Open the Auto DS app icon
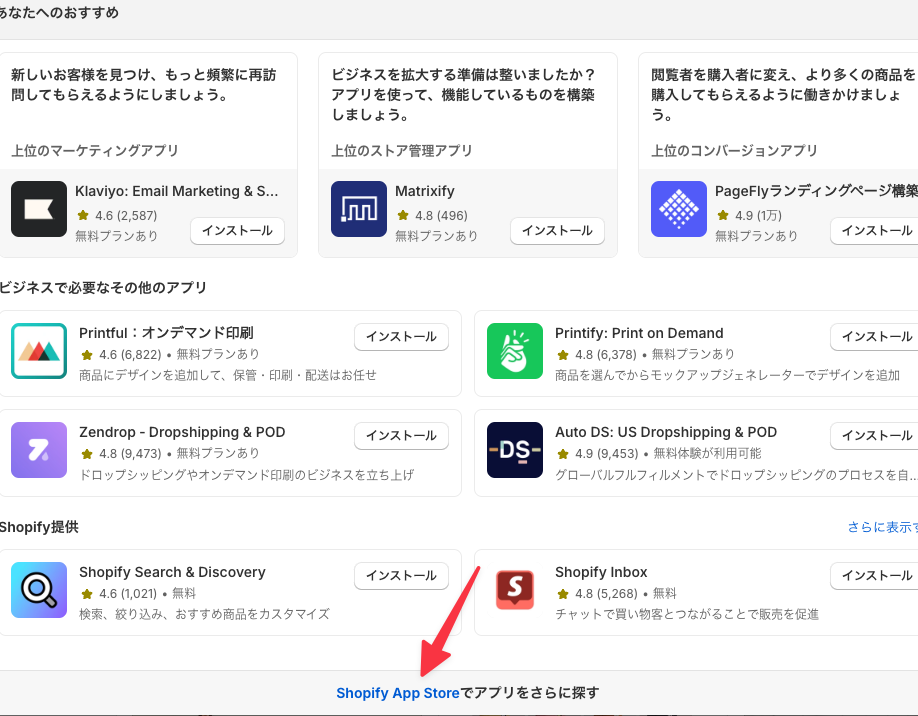This screenshot has height=716, width=918. (x=515, y=450)
